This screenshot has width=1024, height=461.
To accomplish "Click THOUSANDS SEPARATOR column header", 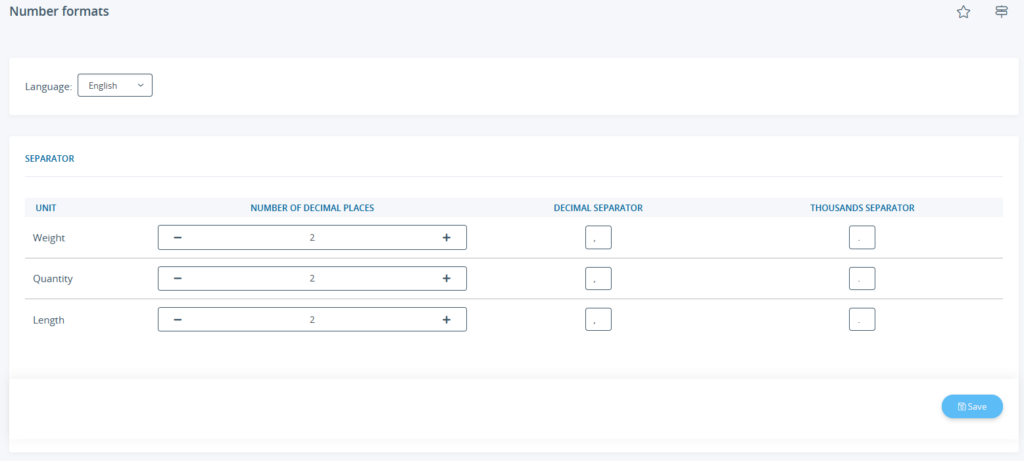I will pyautogui.click(x=862, y=208).
